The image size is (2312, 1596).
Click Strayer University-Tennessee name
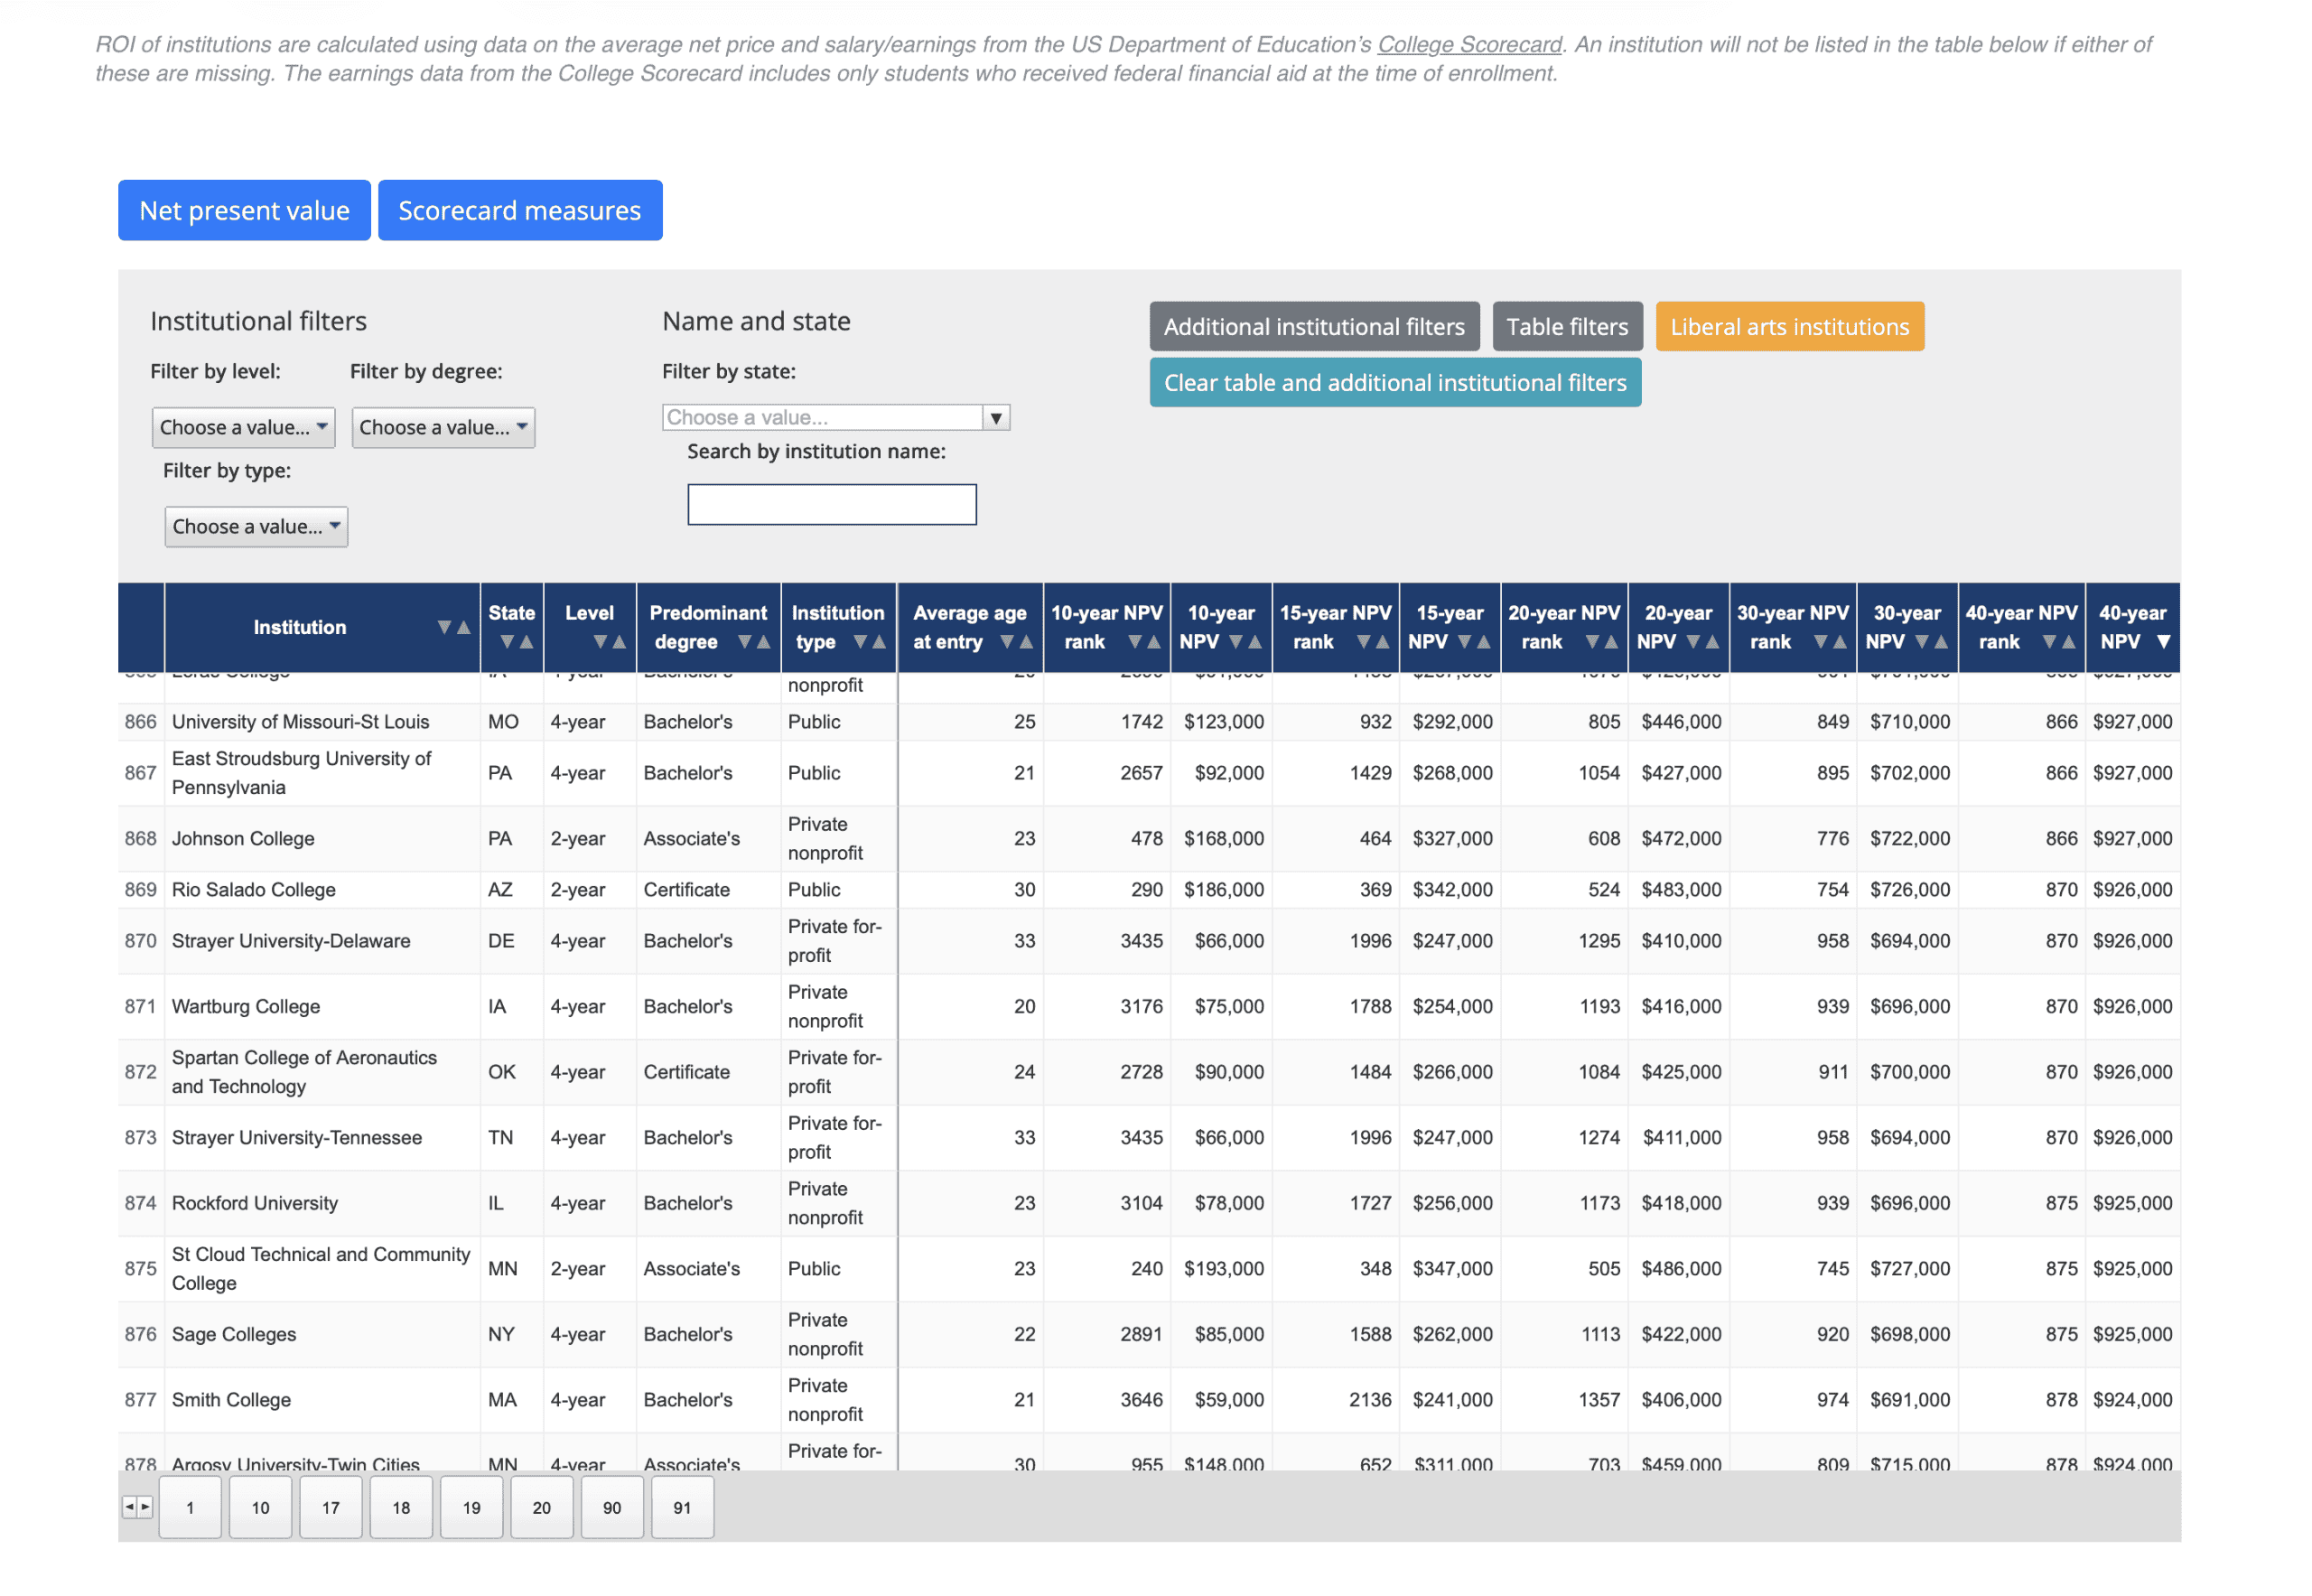pos(297,1138)
